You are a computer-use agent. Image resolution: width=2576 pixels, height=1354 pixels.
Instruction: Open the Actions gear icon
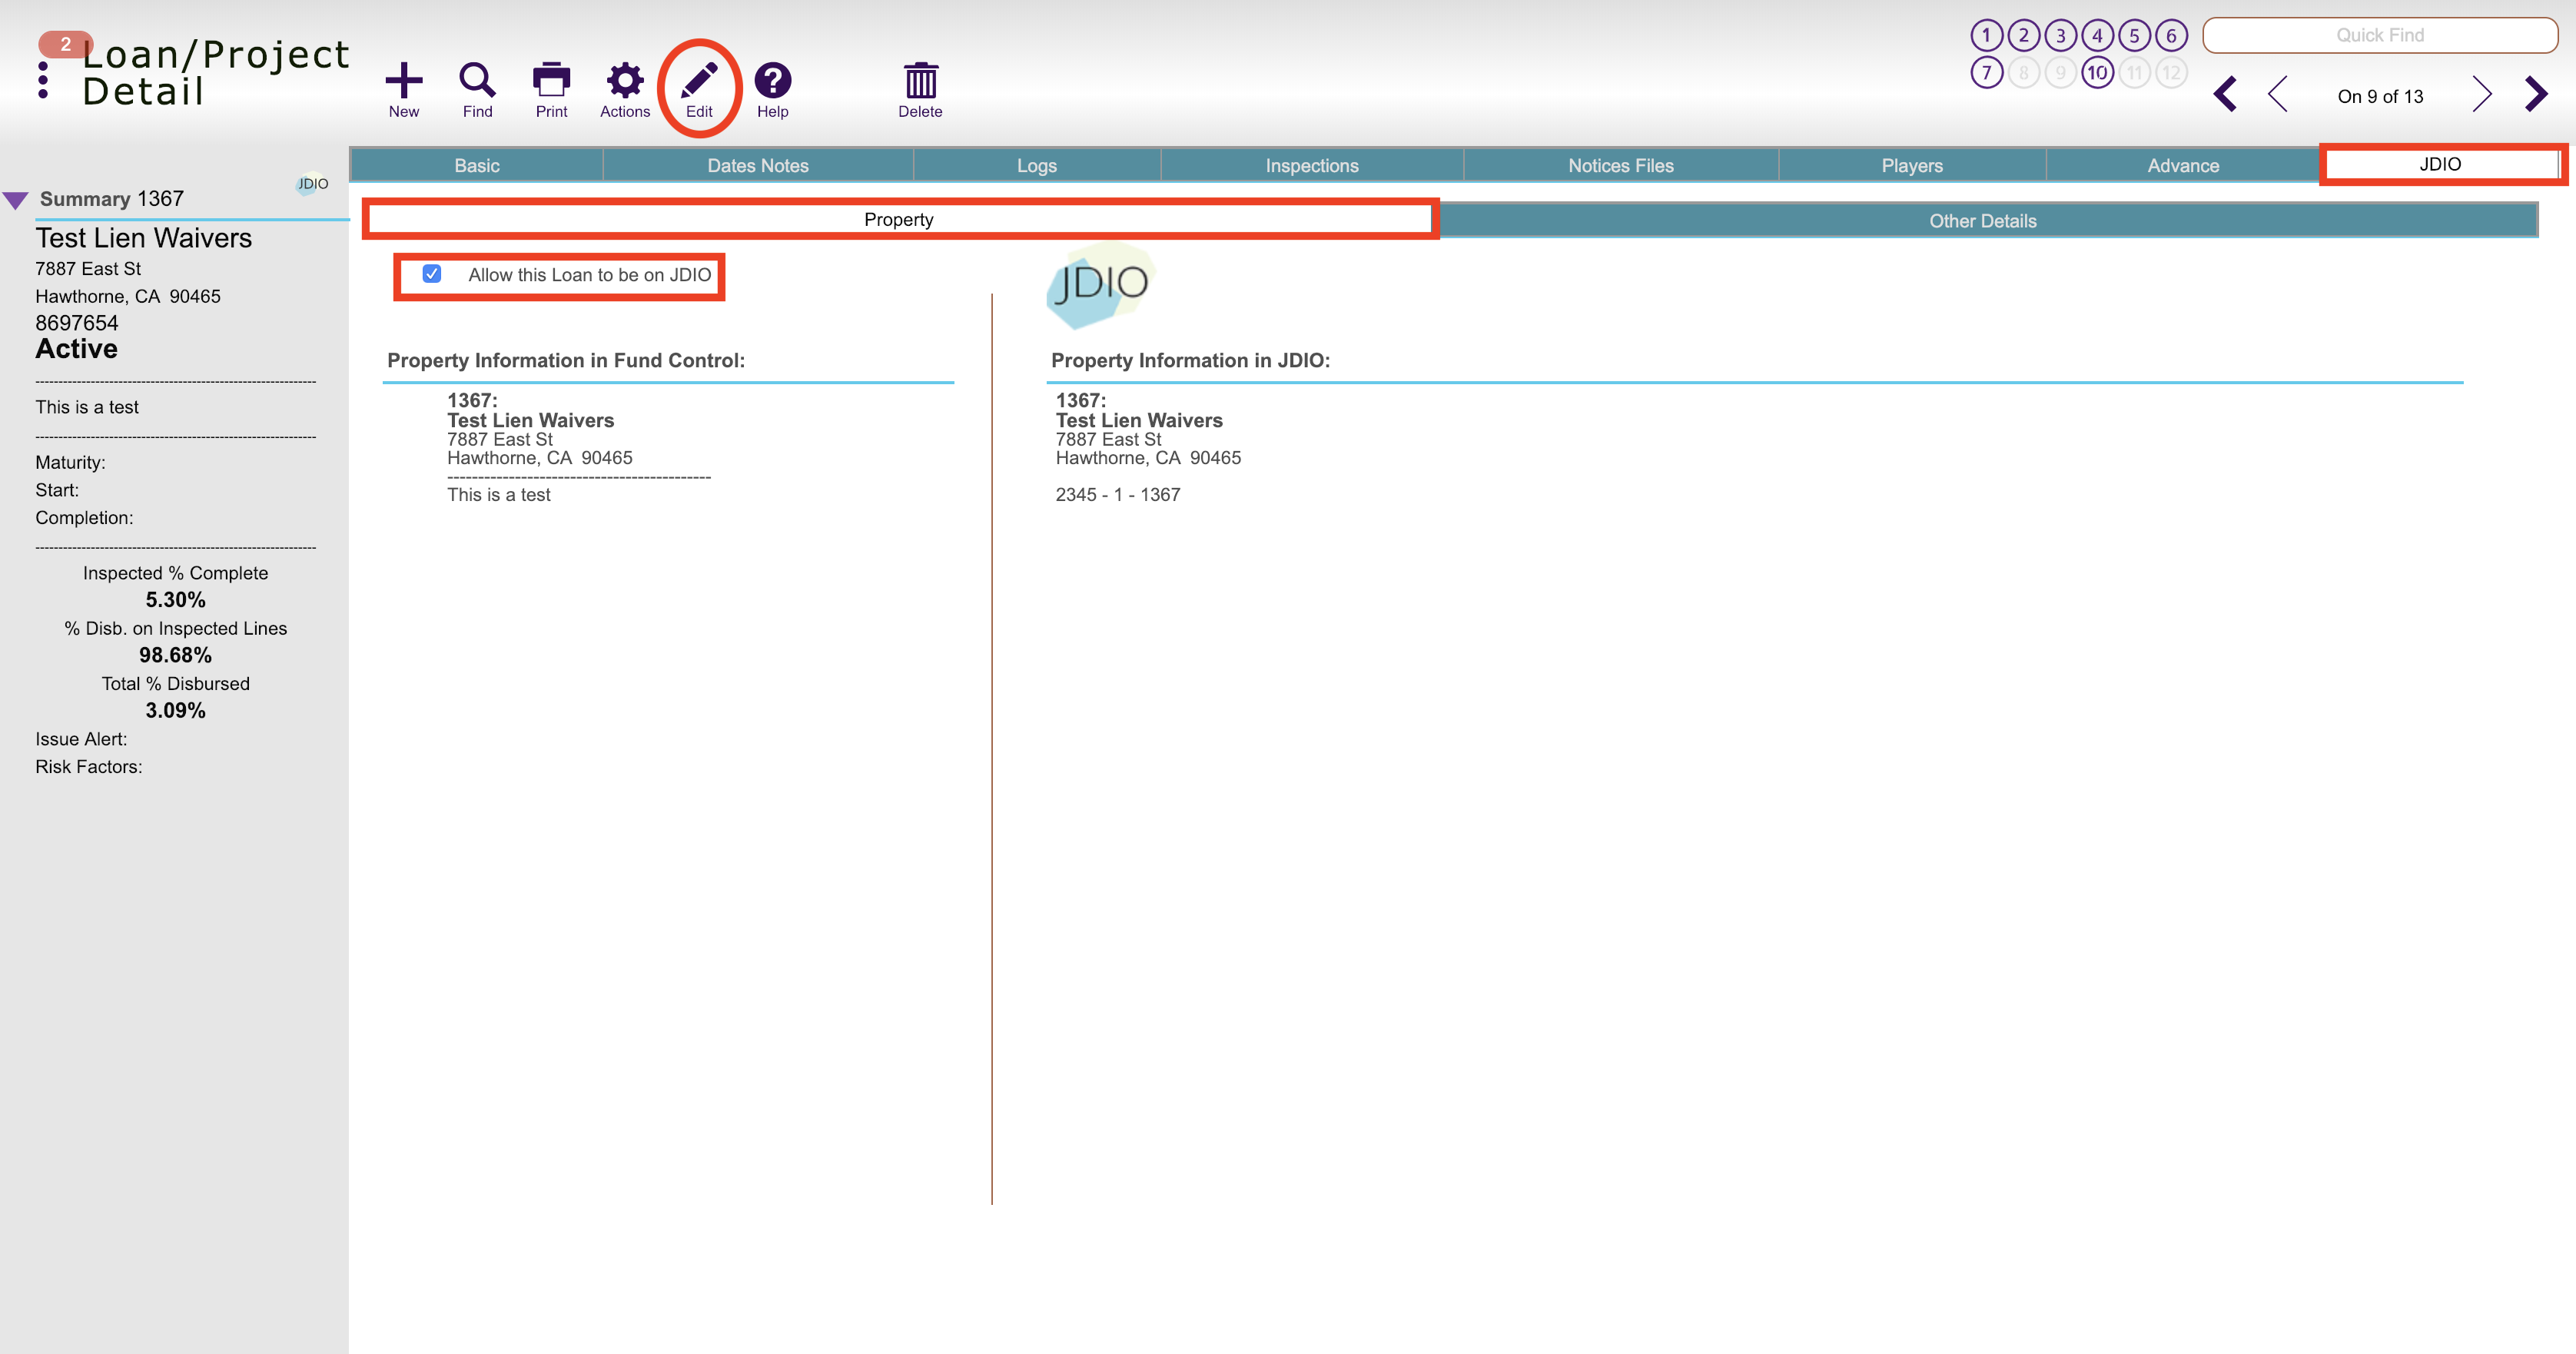624,80
